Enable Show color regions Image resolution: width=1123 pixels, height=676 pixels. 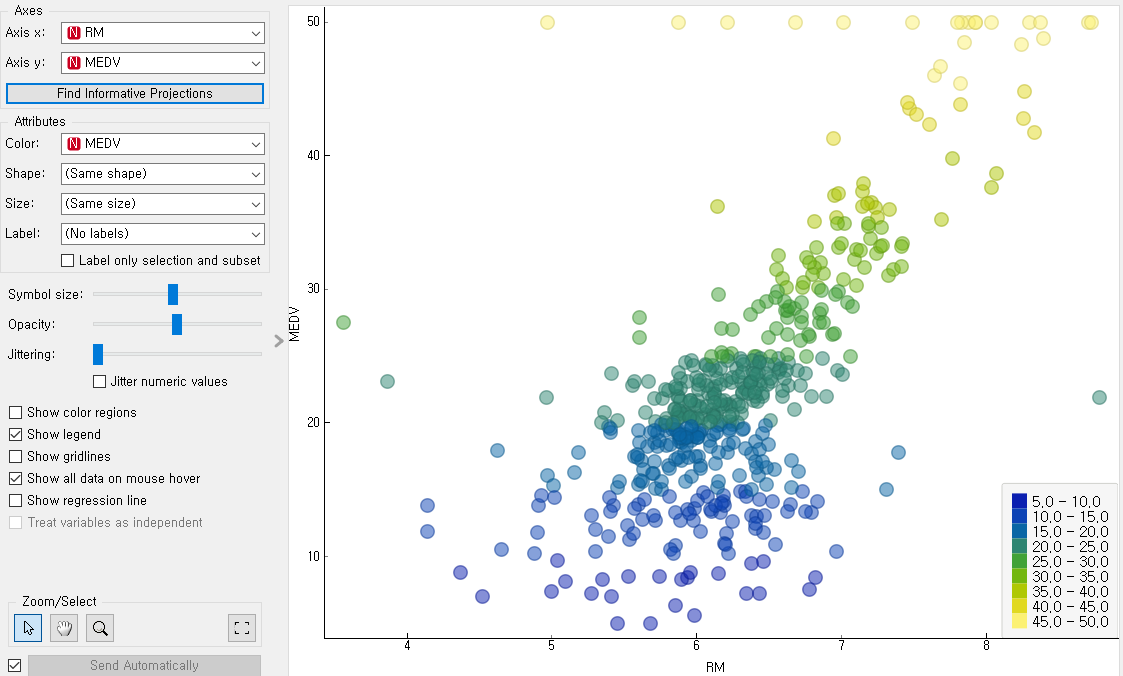pos(16,412)
